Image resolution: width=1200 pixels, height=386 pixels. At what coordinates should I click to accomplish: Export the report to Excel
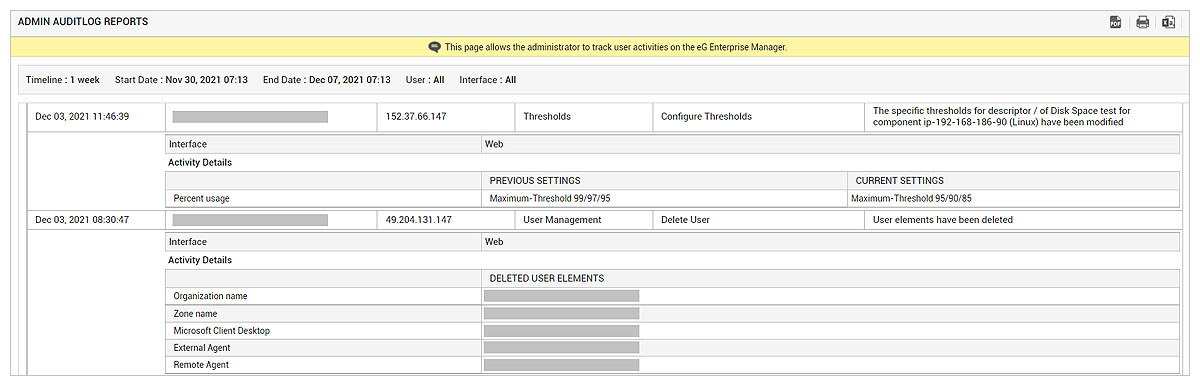click(1168, 22)
